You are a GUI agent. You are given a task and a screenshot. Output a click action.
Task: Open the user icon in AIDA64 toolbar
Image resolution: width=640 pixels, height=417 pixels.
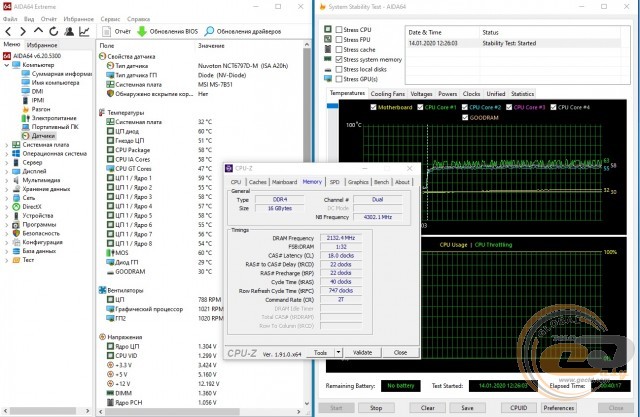click(x=69, y=31)
